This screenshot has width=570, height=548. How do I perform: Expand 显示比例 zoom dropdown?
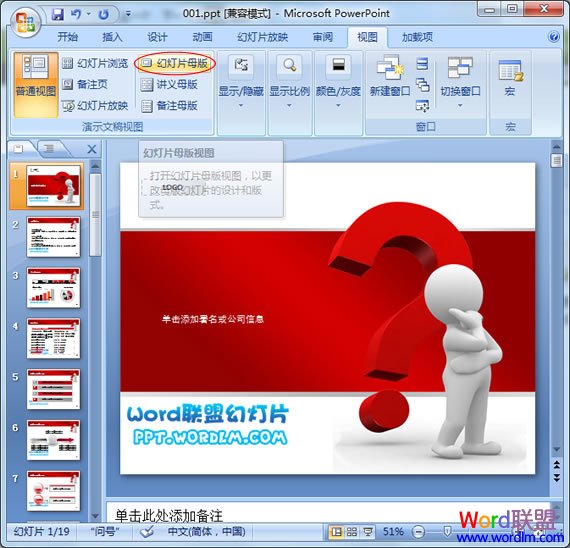pos(289,82)
